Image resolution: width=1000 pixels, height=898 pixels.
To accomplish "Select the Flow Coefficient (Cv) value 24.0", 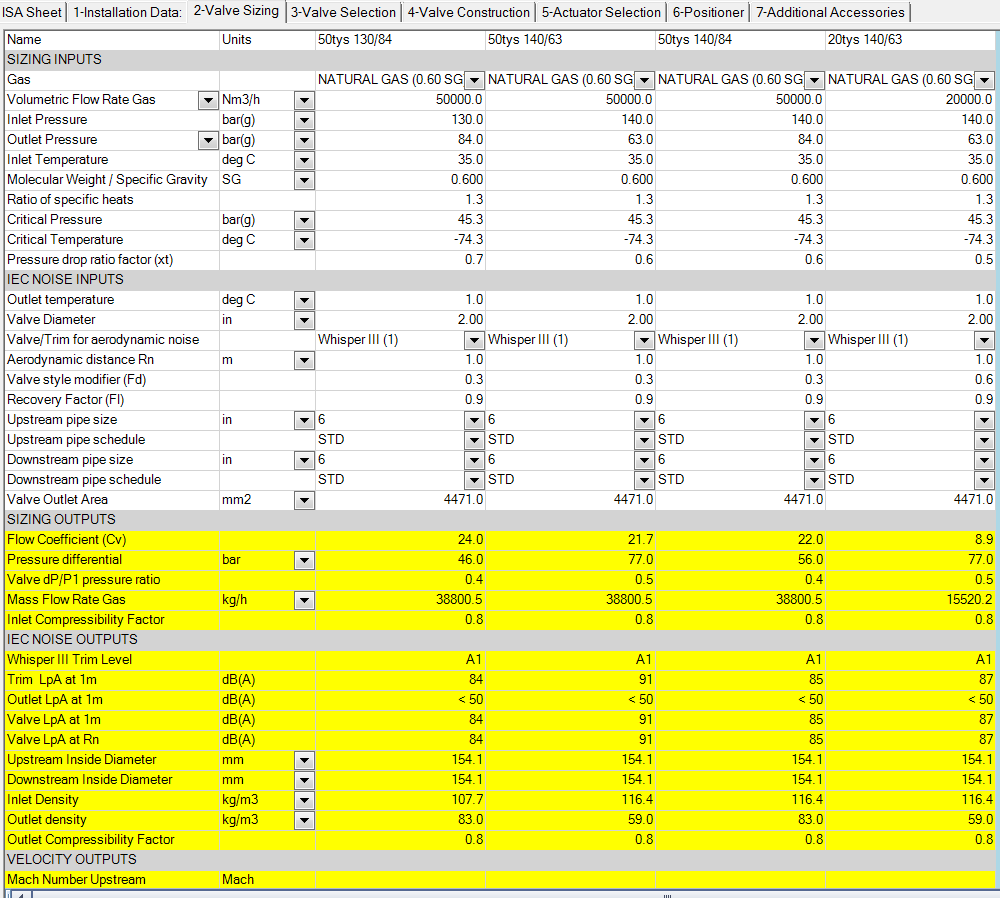I will pyautogui.click(x=400, y=540).
